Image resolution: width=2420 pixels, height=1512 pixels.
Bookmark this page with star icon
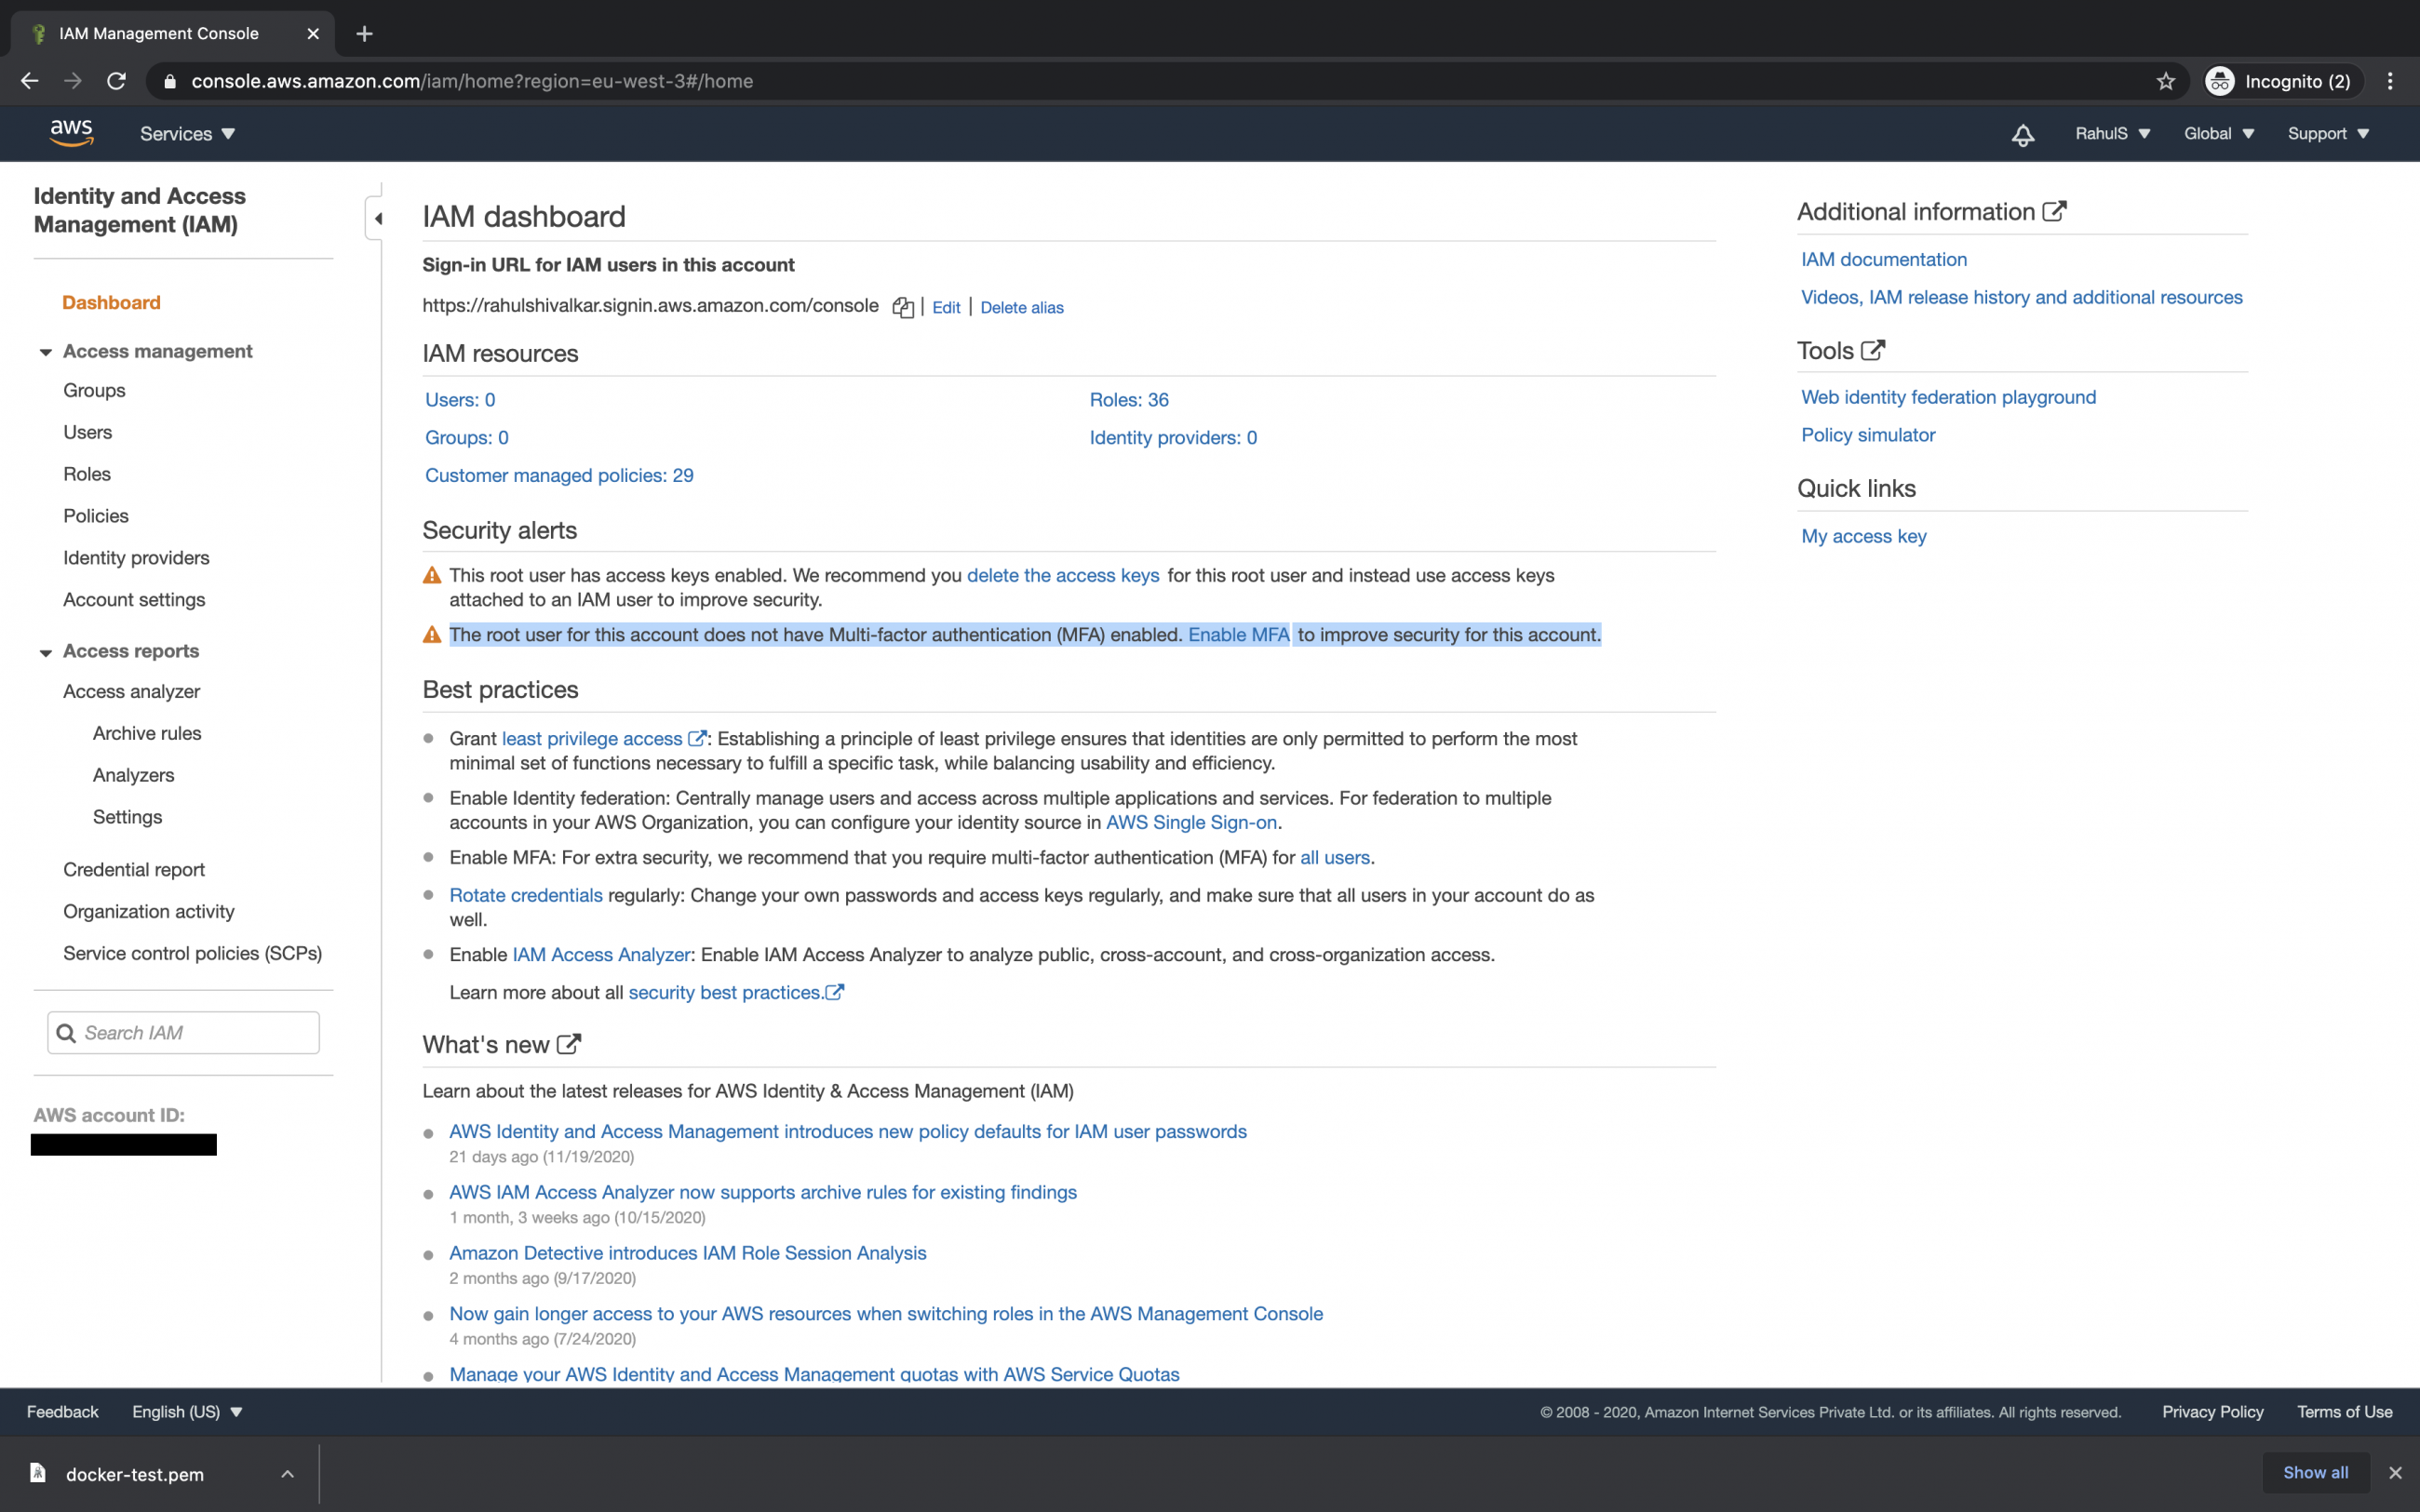tap(2165, 81)
